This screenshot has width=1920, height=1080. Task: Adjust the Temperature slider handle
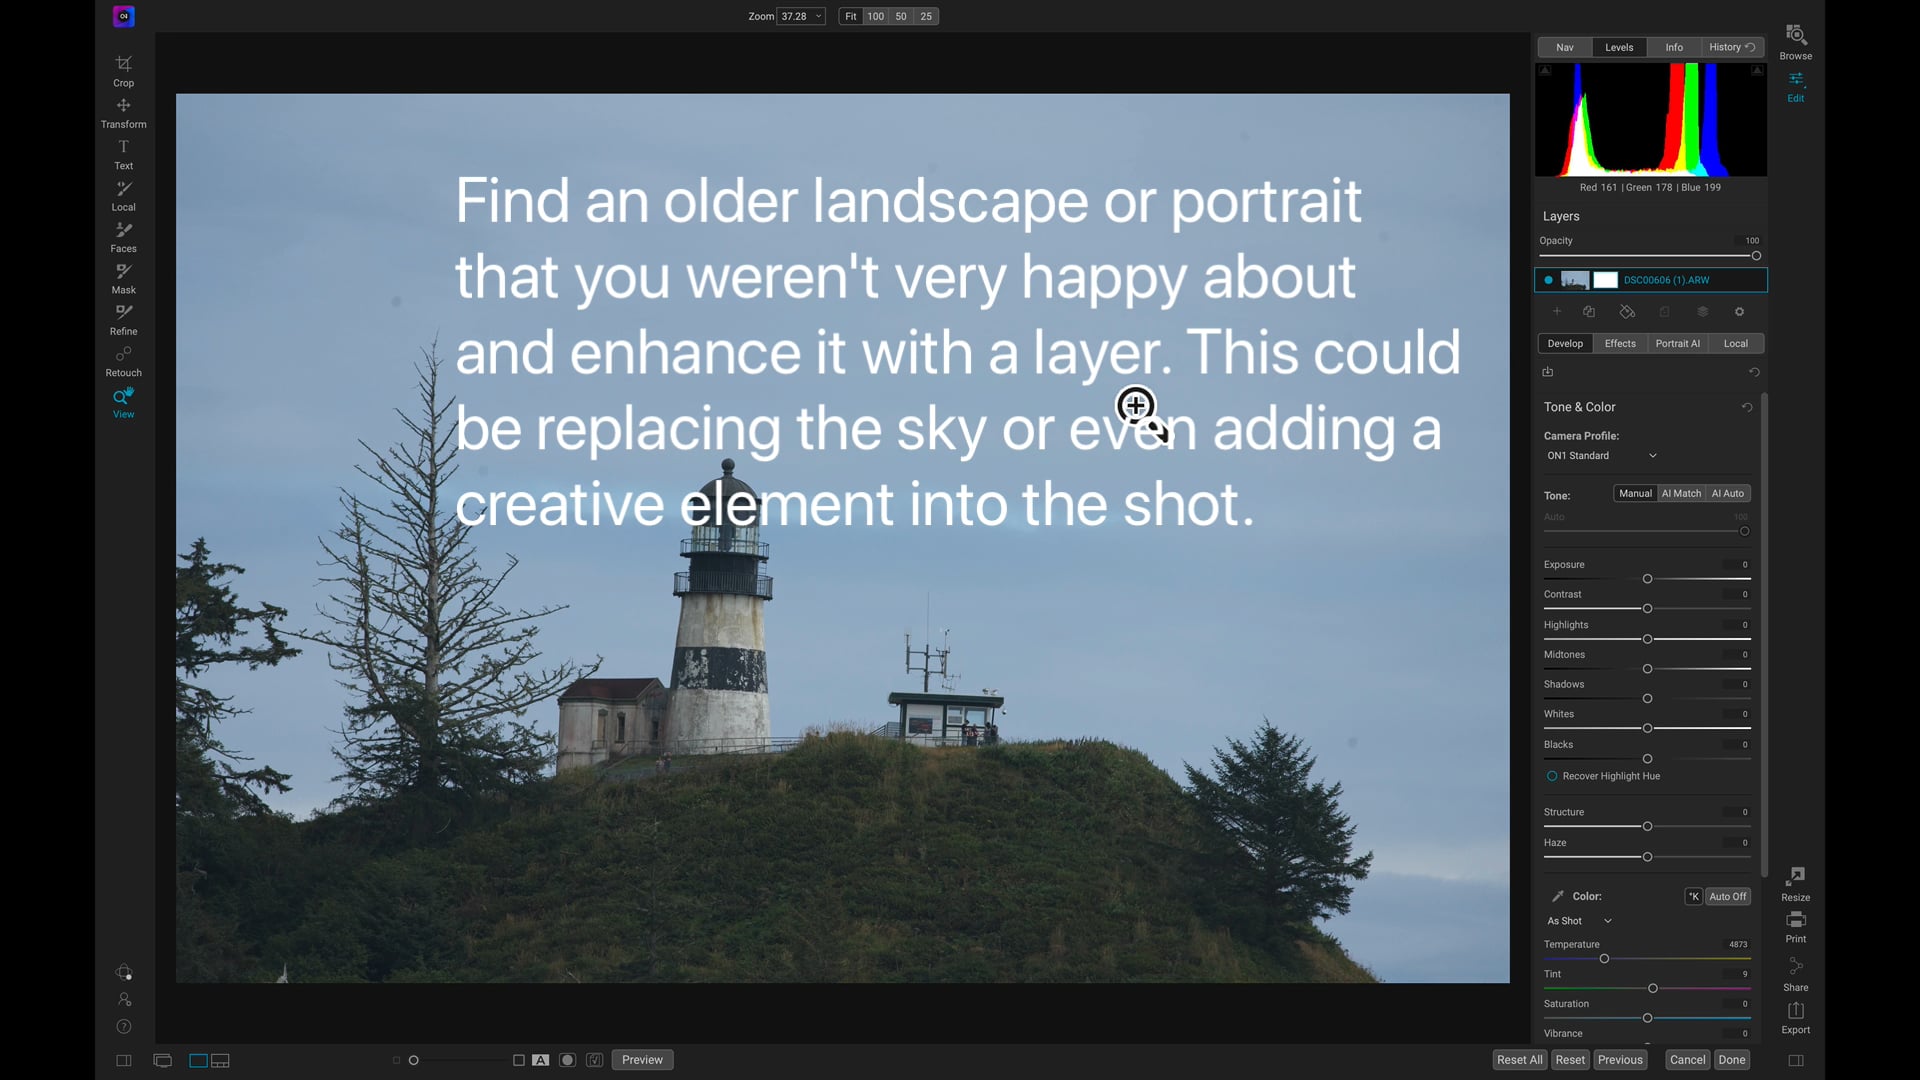click(x=1604, y=959)
